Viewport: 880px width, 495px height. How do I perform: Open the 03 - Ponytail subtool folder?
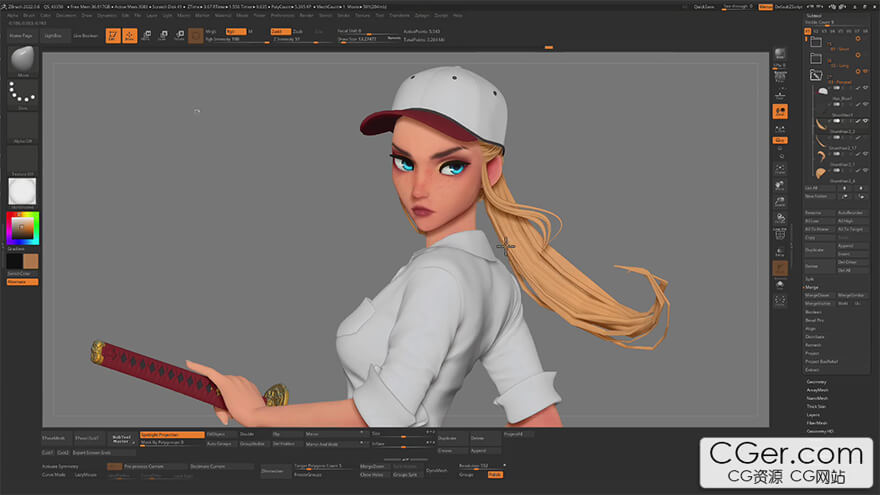(x=816, y=75)
